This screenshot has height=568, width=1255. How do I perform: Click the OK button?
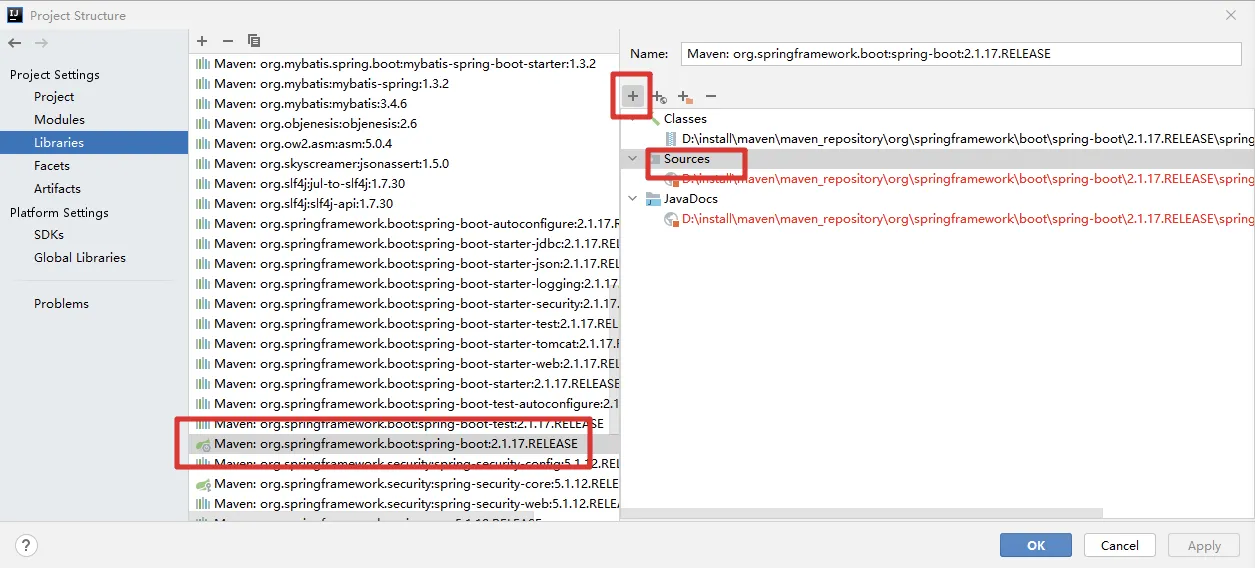pos(1036,545)
